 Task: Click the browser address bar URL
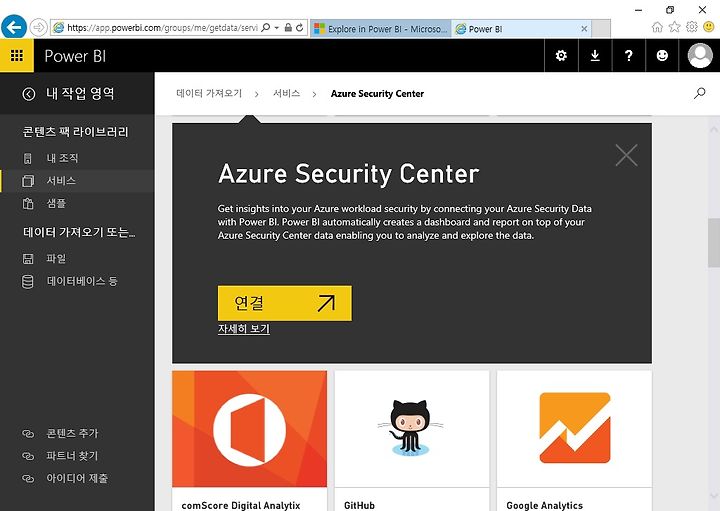click(162, 28)
